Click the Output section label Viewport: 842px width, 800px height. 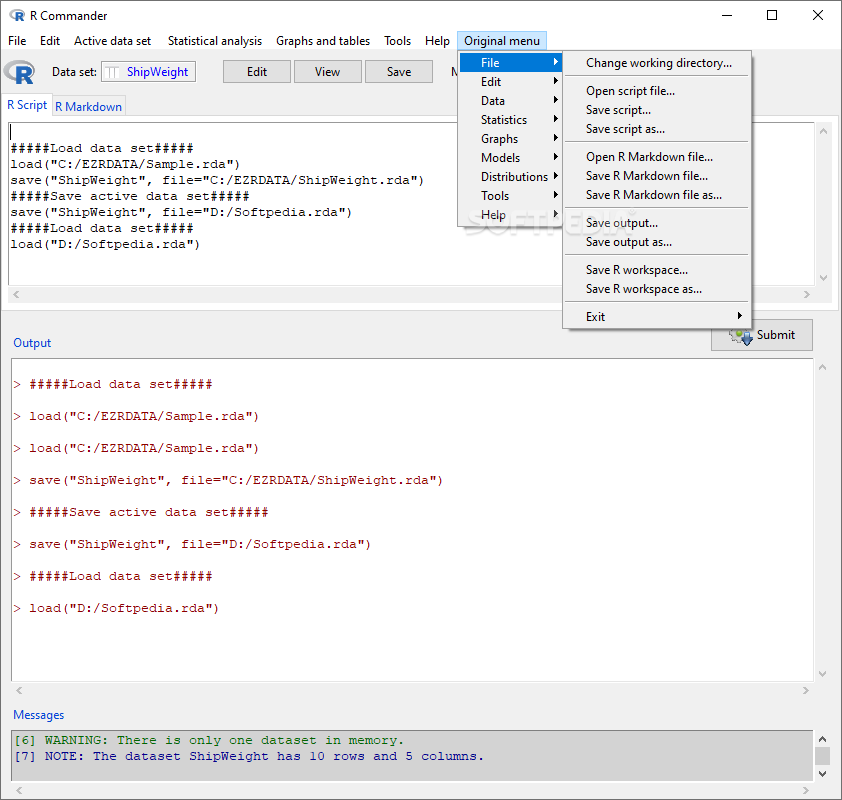[32, 343]
